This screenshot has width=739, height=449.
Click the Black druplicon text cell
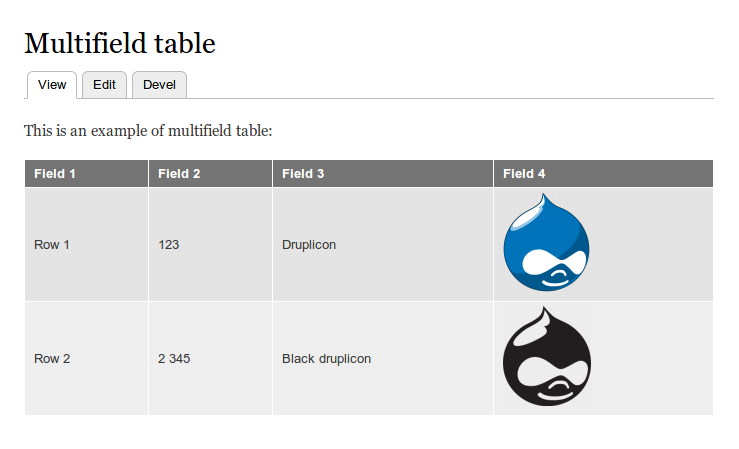coord(383,359)
